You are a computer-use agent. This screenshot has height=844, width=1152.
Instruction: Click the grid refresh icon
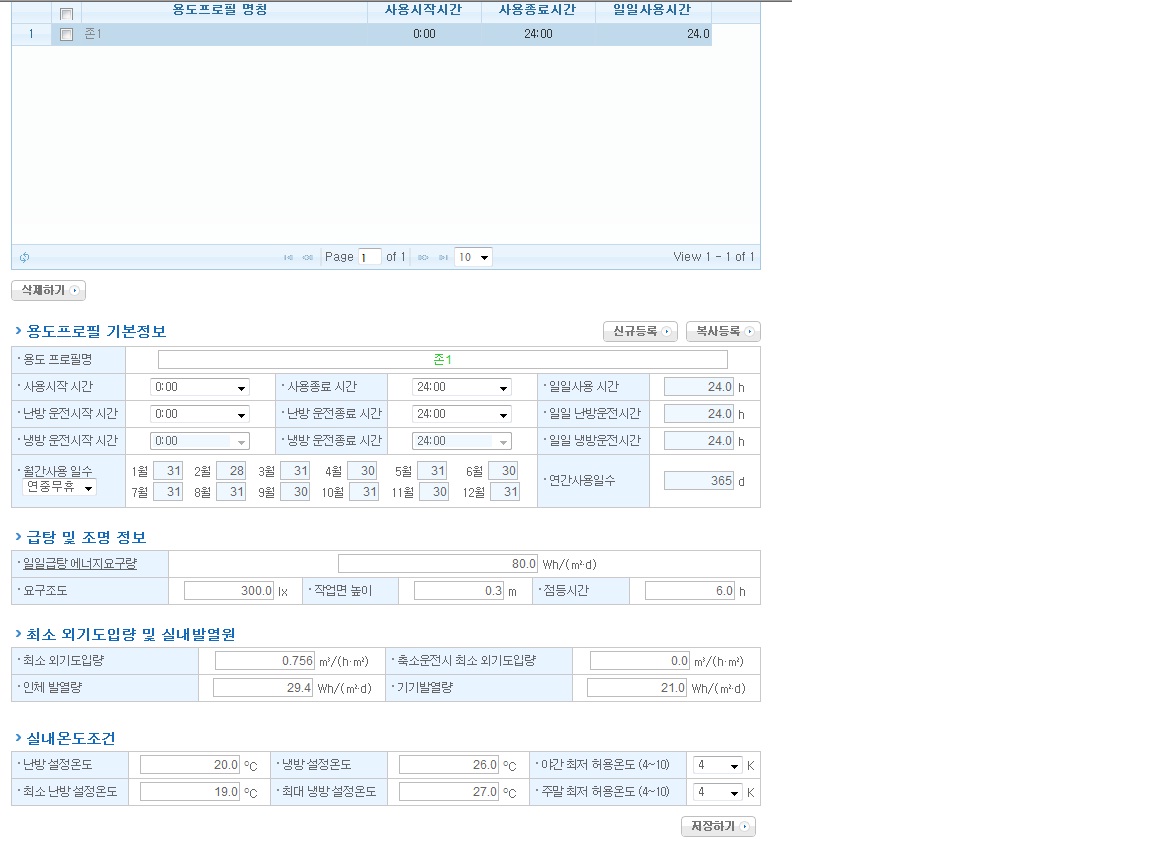click(x=24, y=257)
